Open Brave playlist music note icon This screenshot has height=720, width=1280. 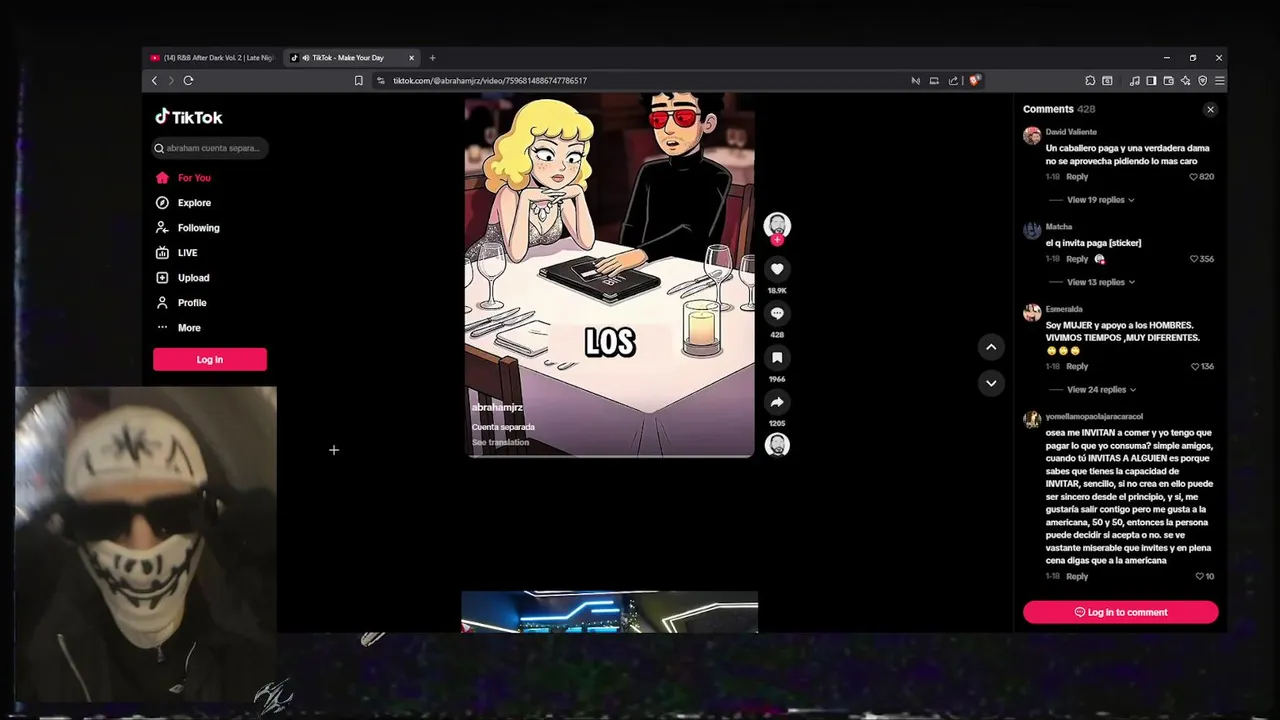[x=1135, y=81]
